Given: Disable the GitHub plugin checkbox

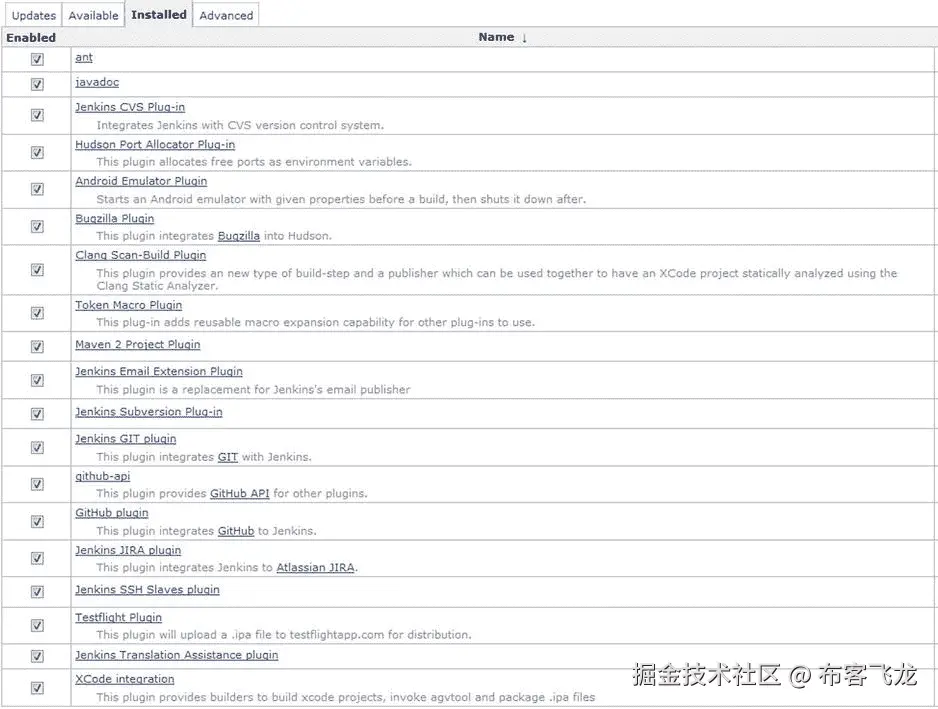Looking at the screenshot, I should click(37, 521).
